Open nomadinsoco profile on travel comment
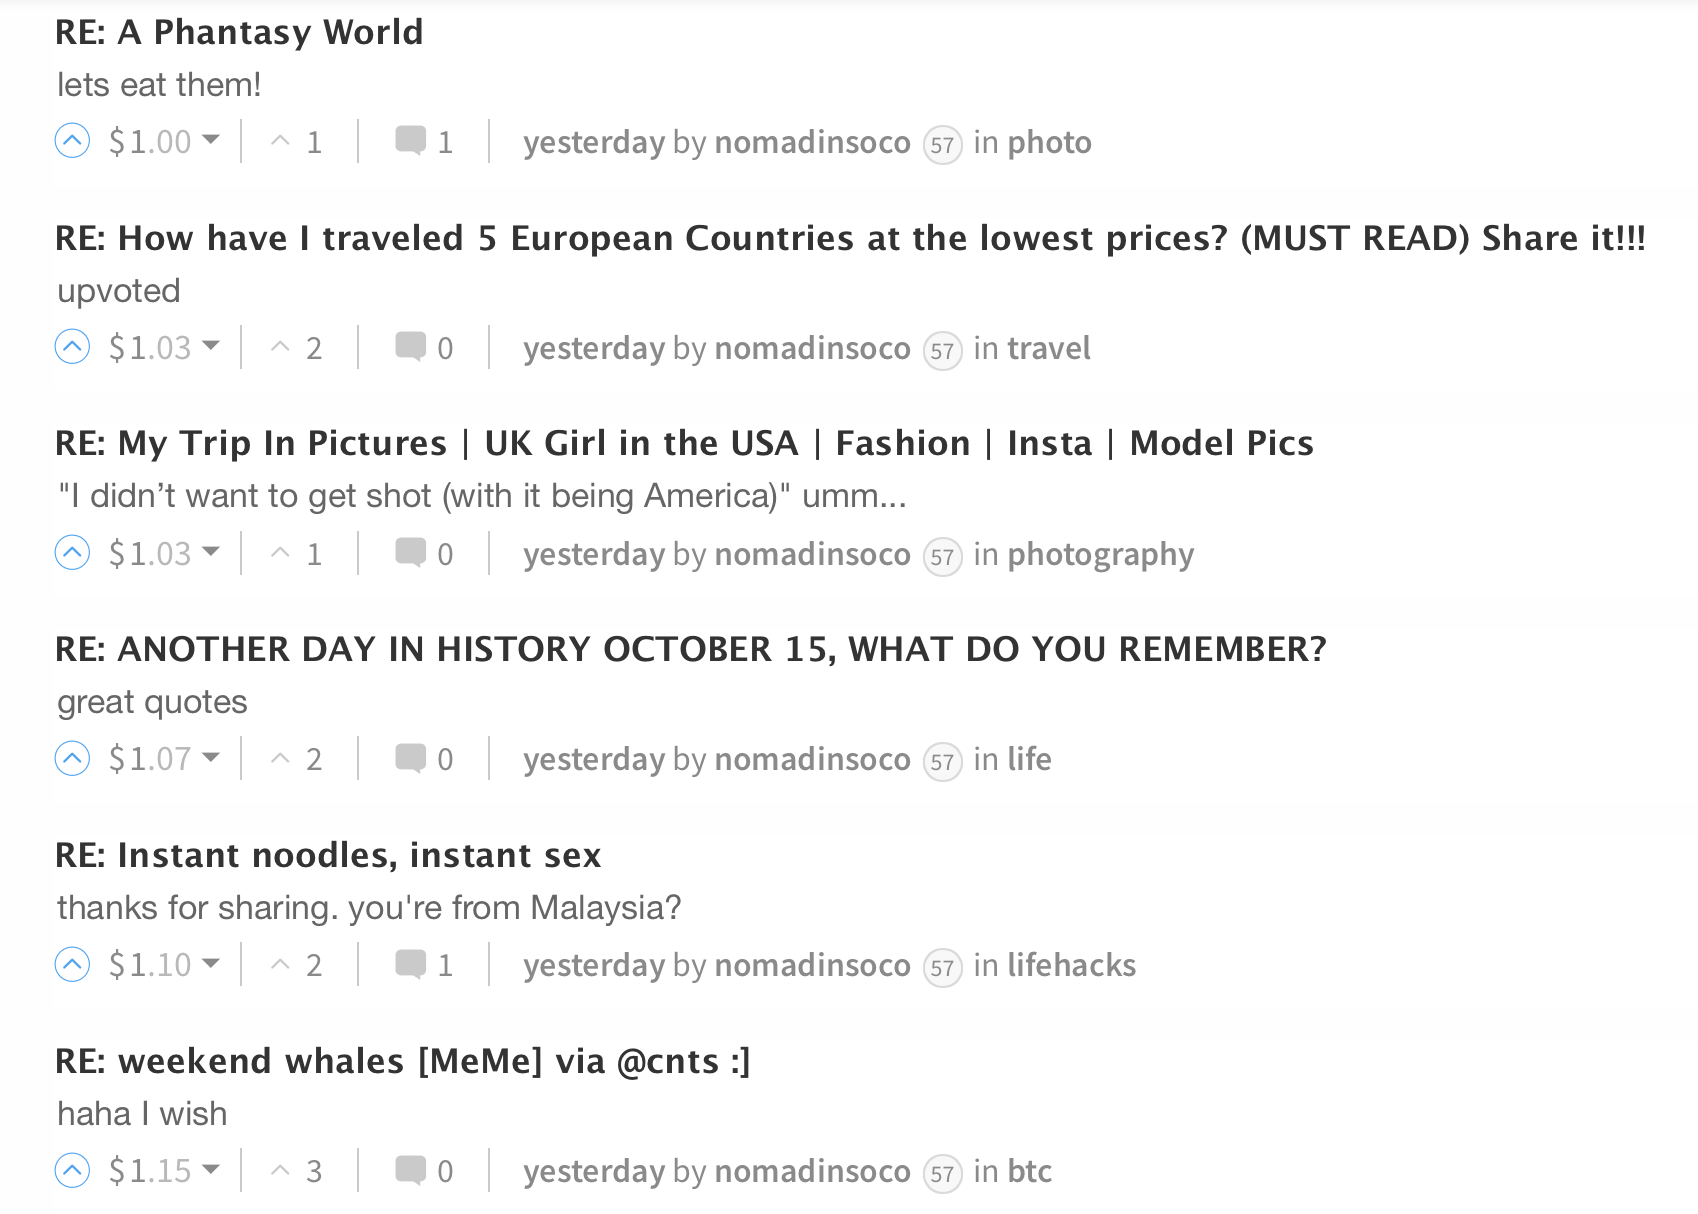1698x1214 pixels. (812, 349)
